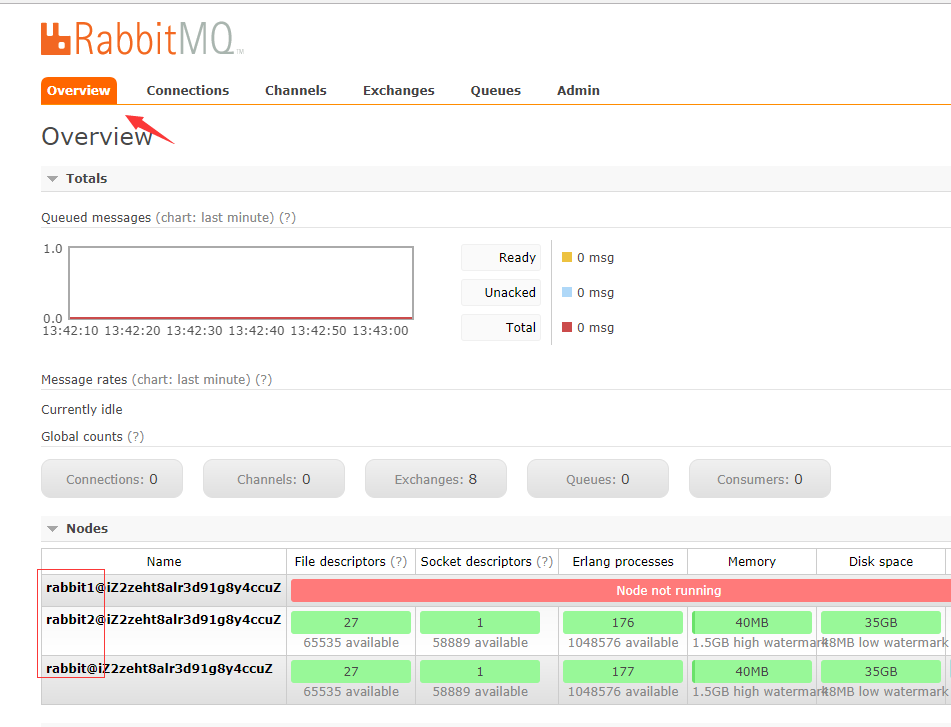Screen dimensions: 951x727
Task: Open node rabbit@iZ2zeht8alr3d91g8y4ccuZ
Action: point(160,669)
